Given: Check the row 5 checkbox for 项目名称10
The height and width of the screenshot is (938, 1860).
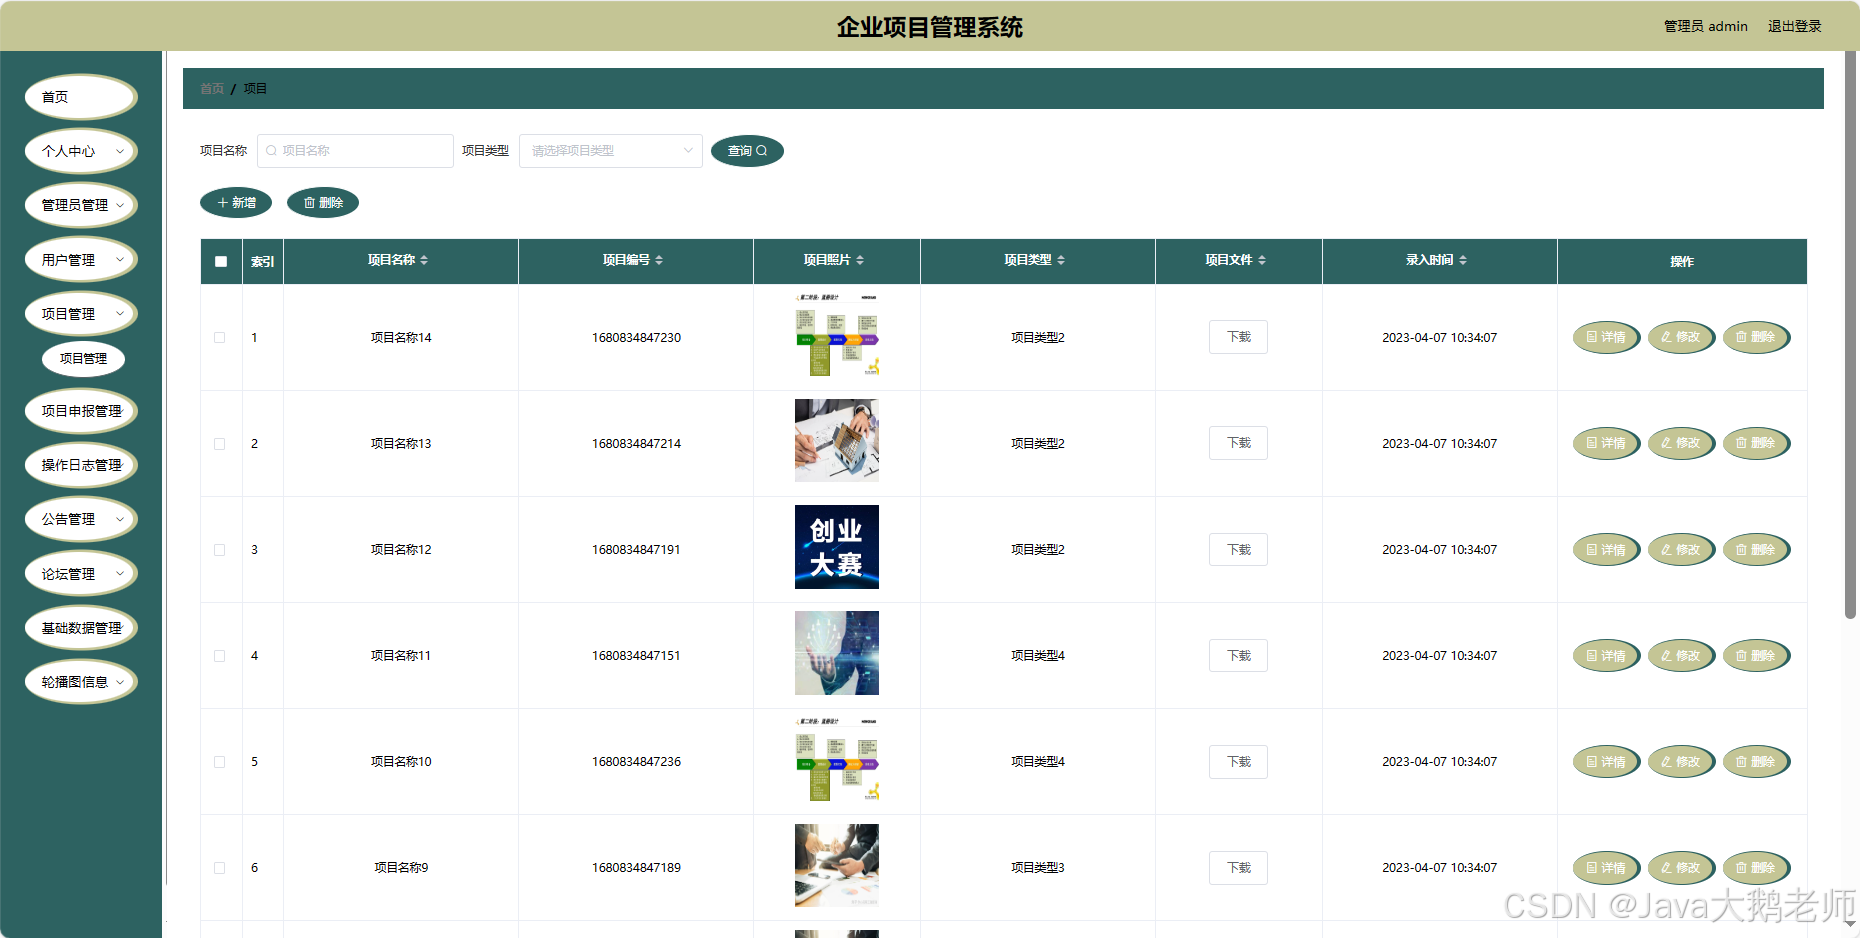Looking at the screenshot, I should tap(220, 762).
